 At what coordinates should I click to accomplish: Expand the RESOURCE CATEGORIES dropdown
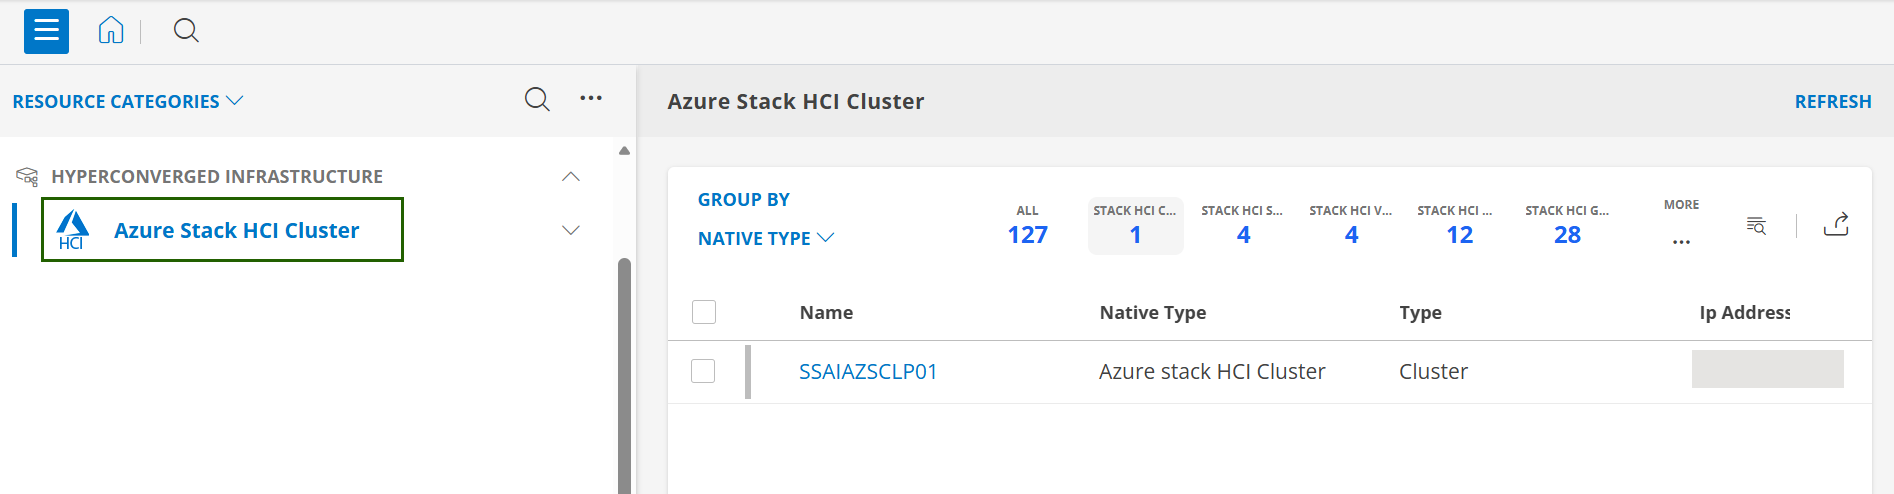coord(127,101)
